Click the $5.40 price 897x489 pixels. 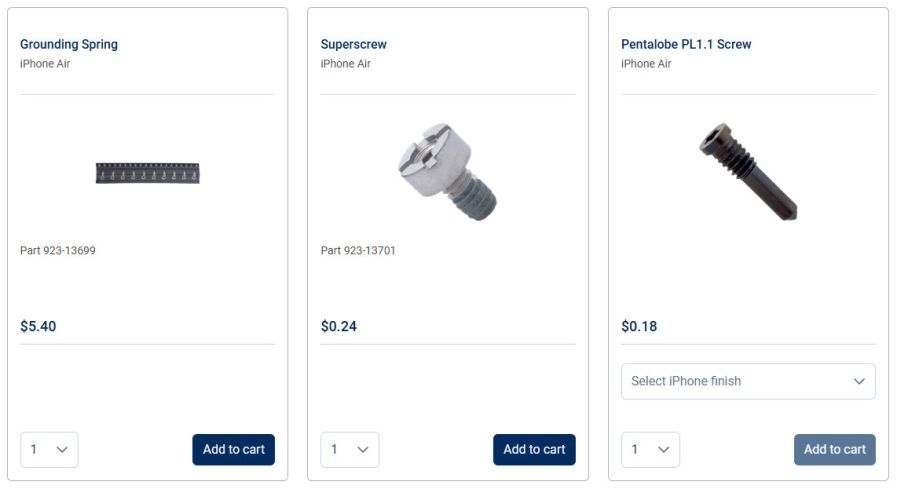click(38, 326)
